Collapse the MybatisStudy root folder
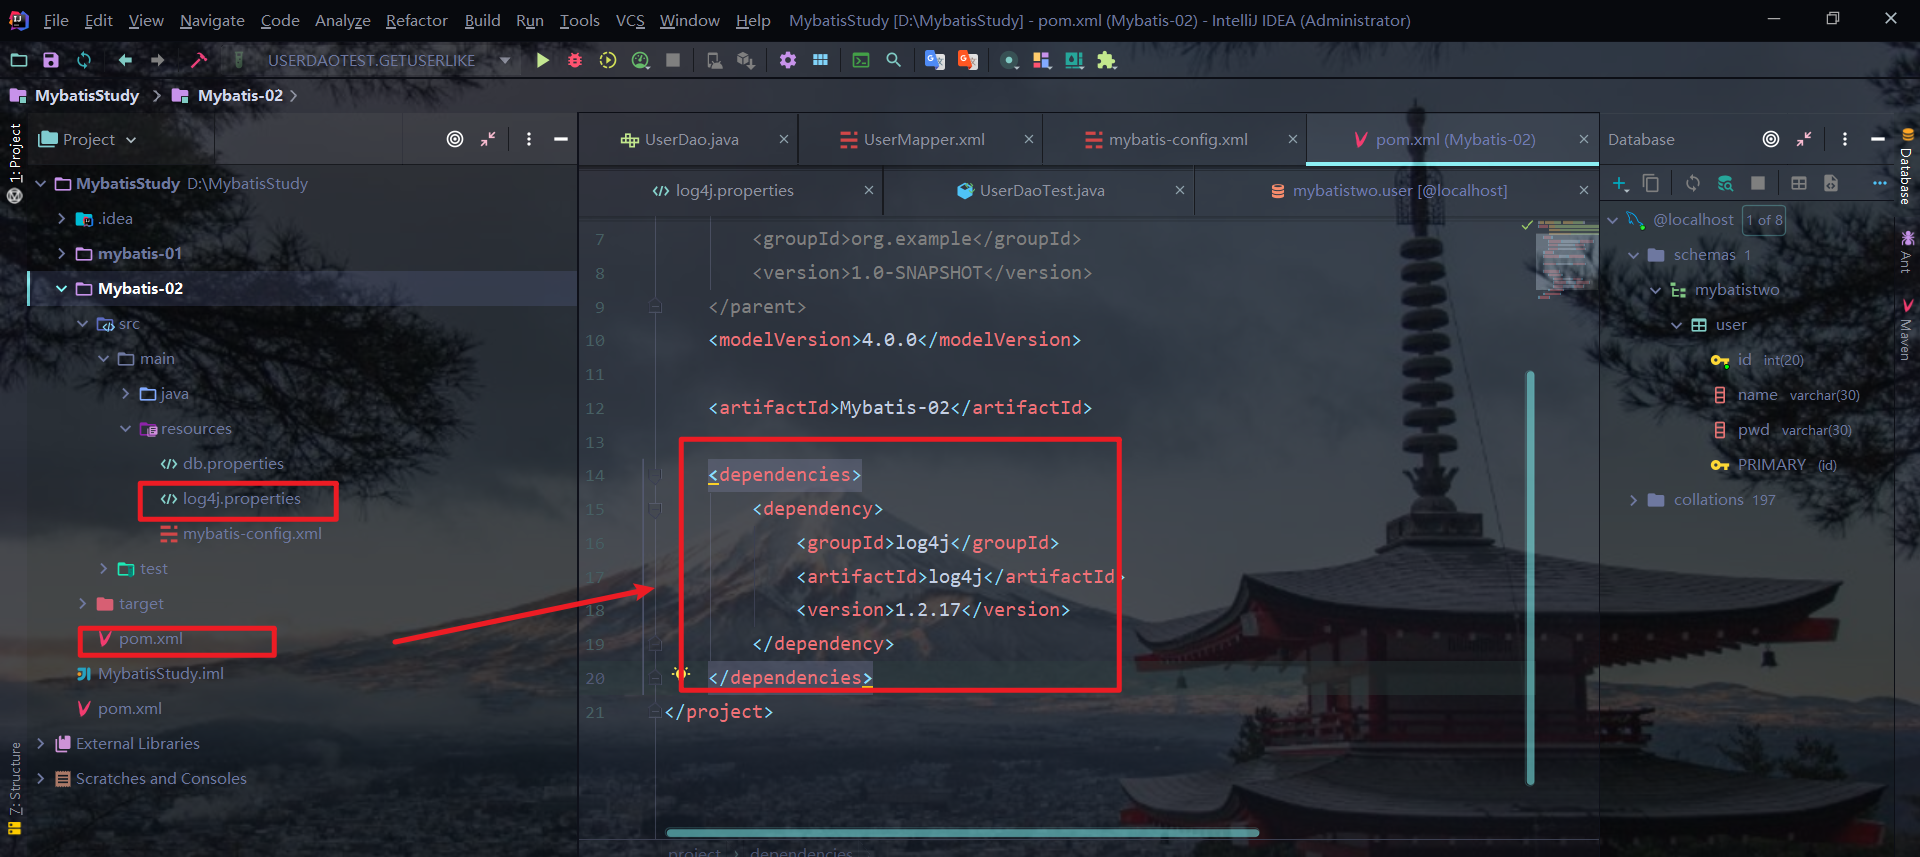This screenshot has width=1920, height=857. click(41, 184)
